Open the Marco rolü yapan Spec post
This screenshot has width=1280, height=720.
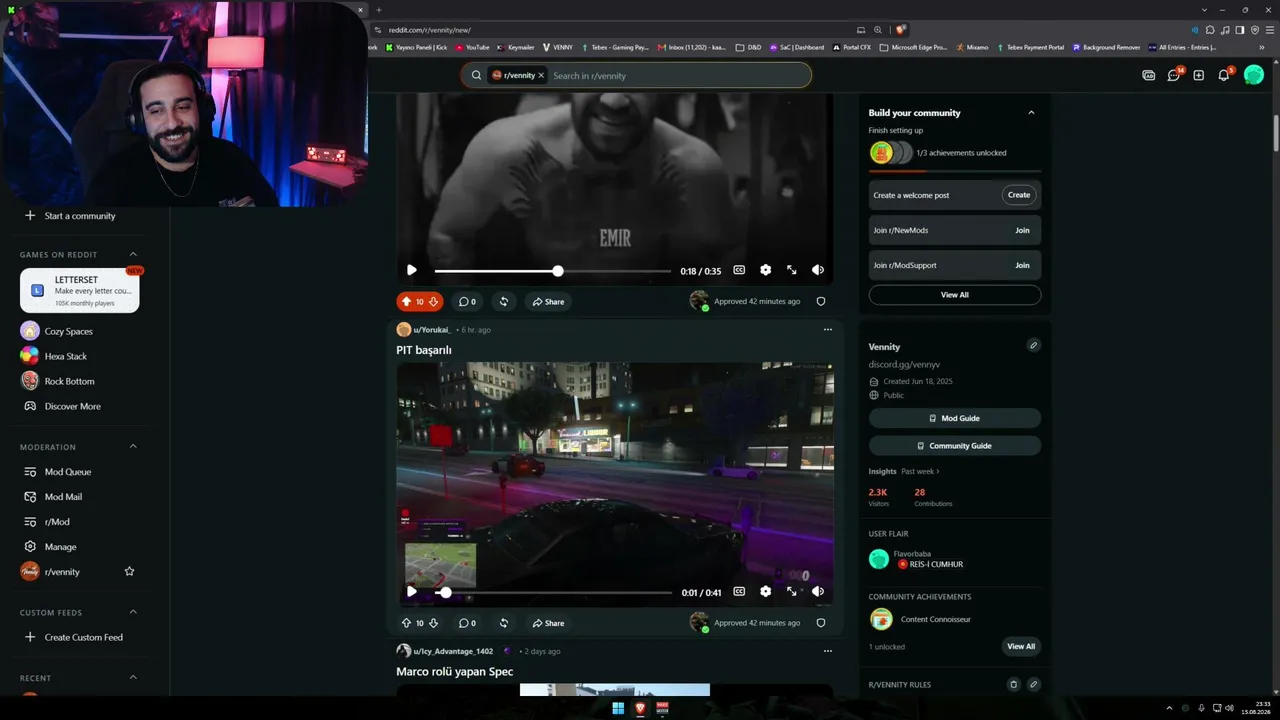pyautogui.click(x=455, y=672)
